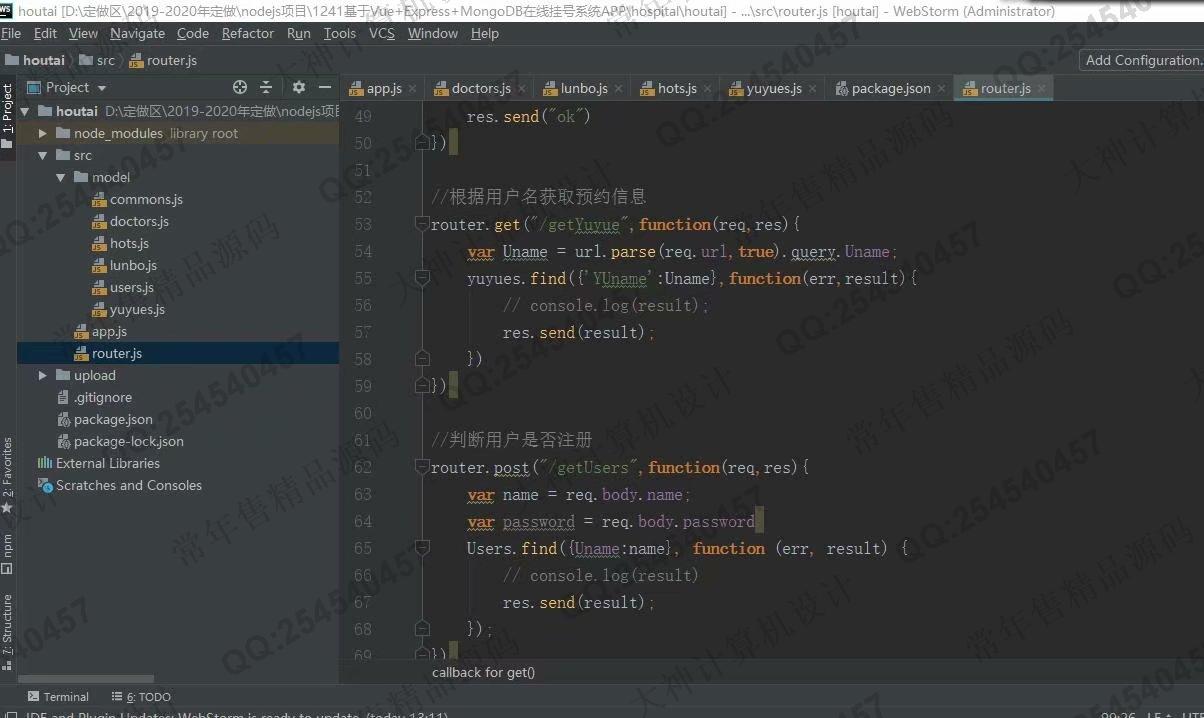Image resolution: width=1204 pixels, height=718 pixels.
Task: Select commons.js in project tree
Action: (x=137, y=199)
